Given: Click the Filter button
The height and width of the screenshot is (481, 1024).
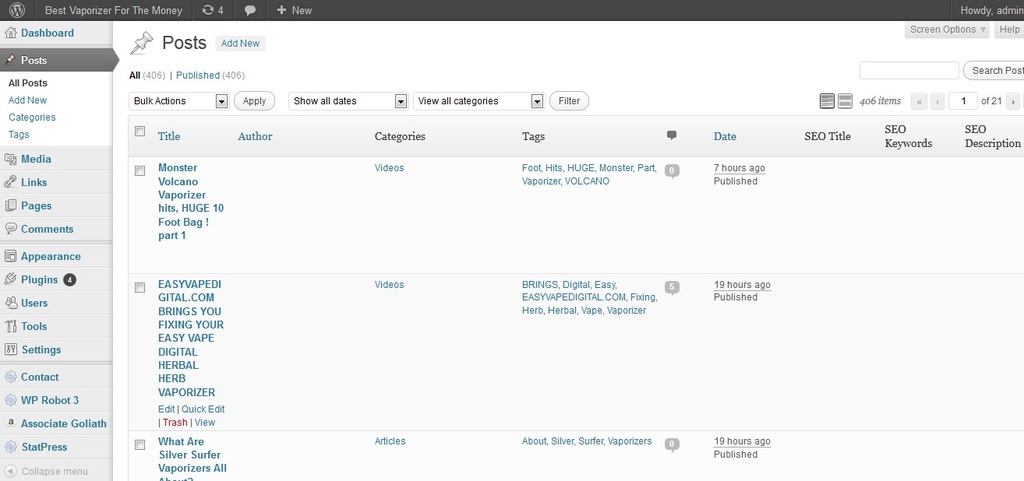Looking at the screenshot, I should point(569,101).
